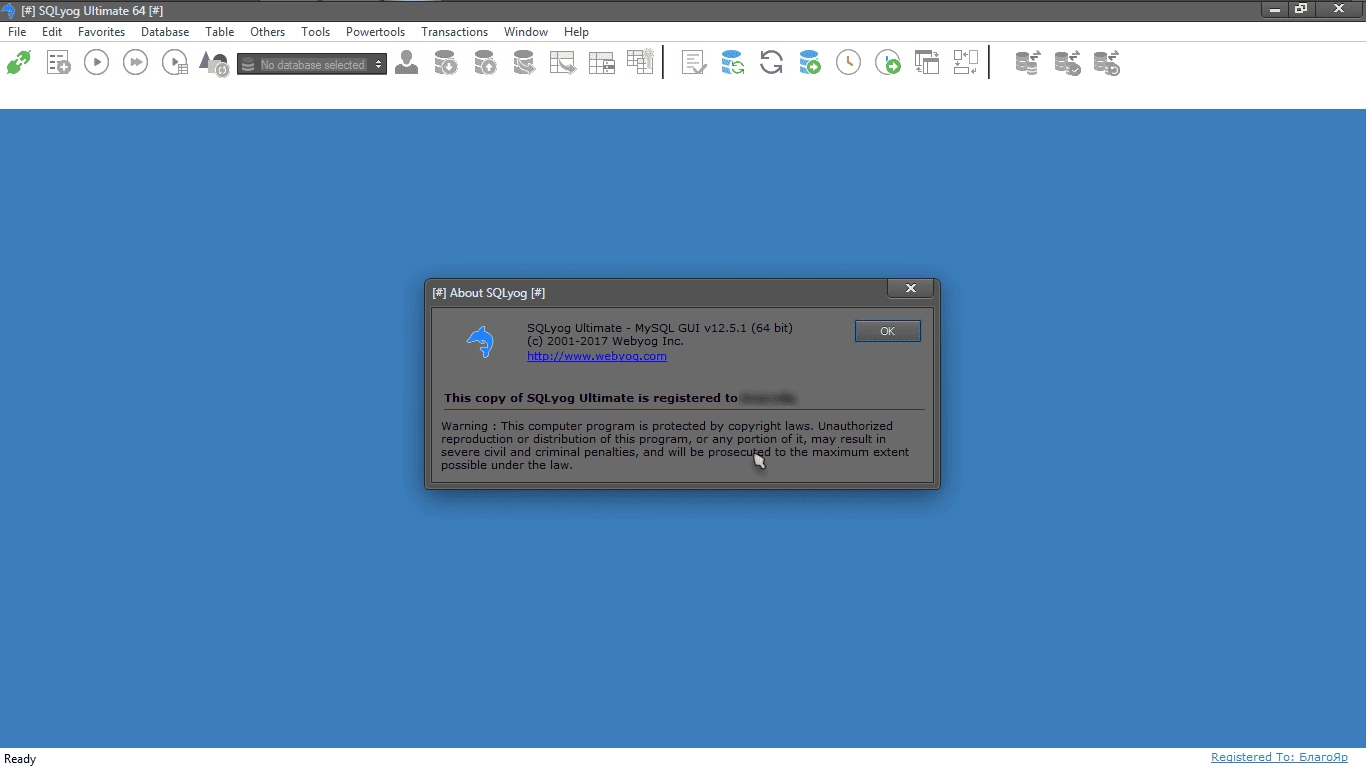1366x768 pixels.
Task: Click the table with arrow export icon
Action: [563, 63]
